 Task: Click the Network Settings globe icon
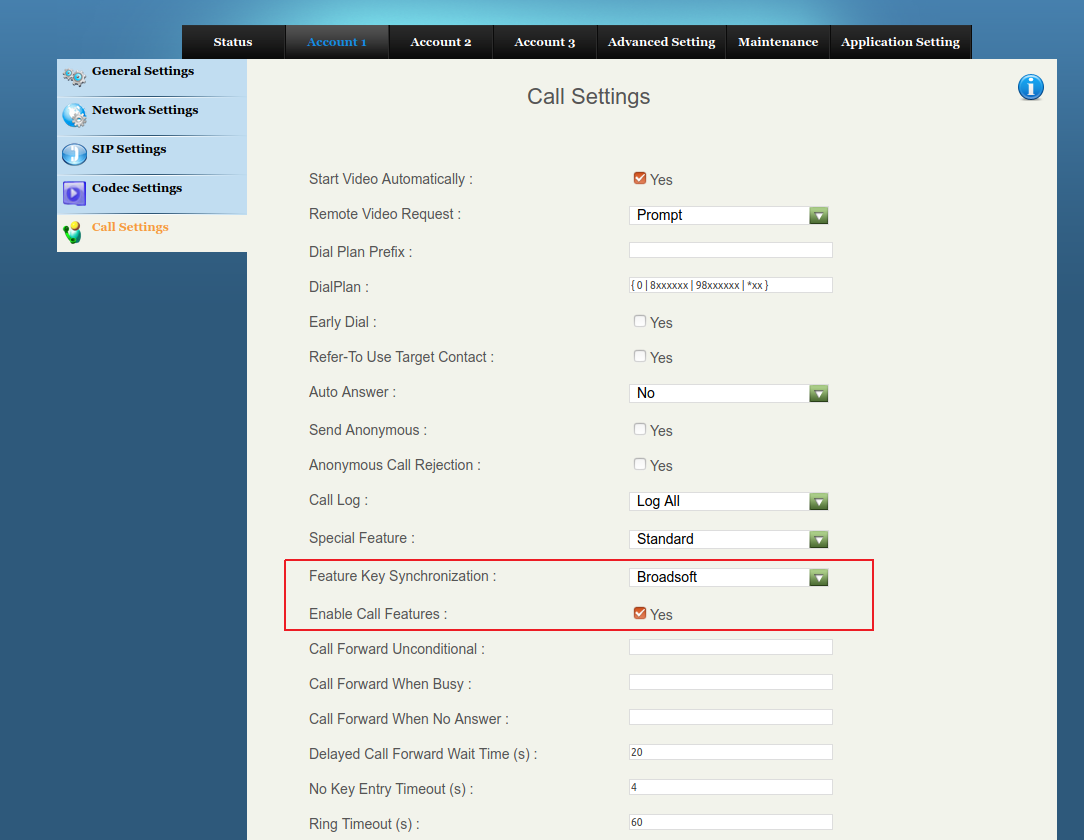(74, 116)
